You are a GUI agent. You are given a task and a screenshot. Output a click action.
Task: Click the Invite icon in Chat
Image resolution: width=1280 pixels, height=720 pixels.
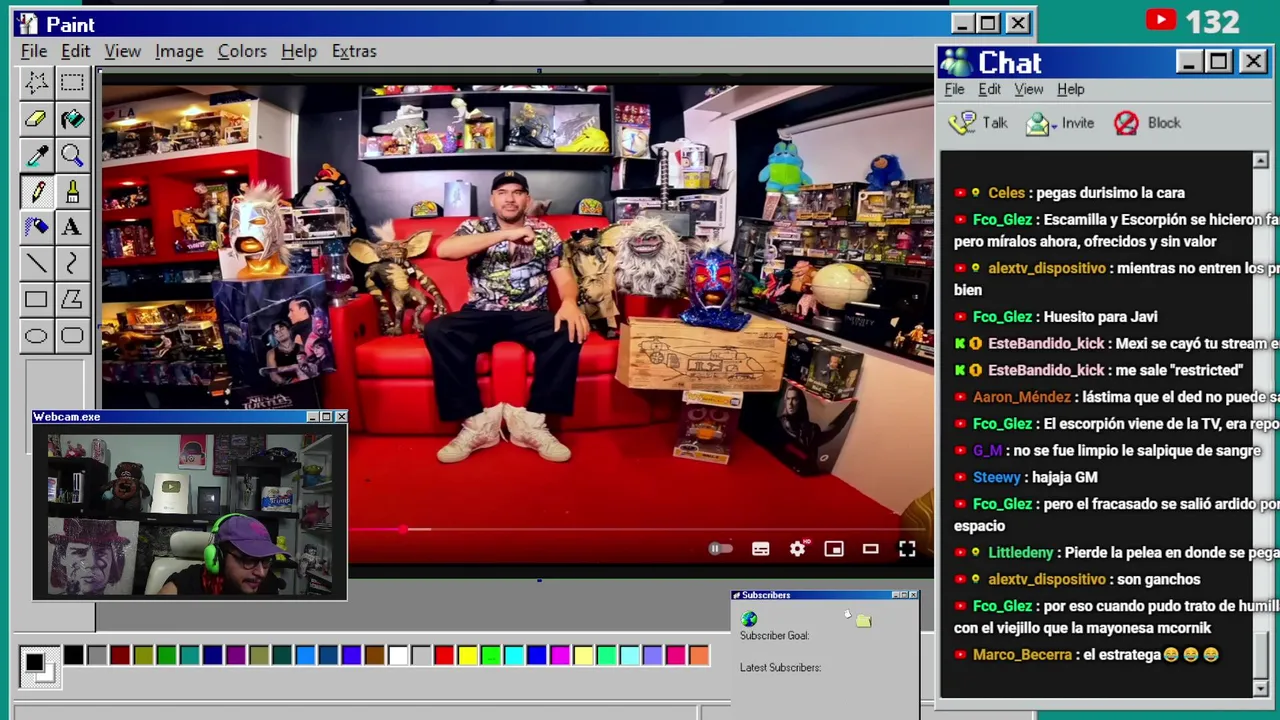(1038, 123)
